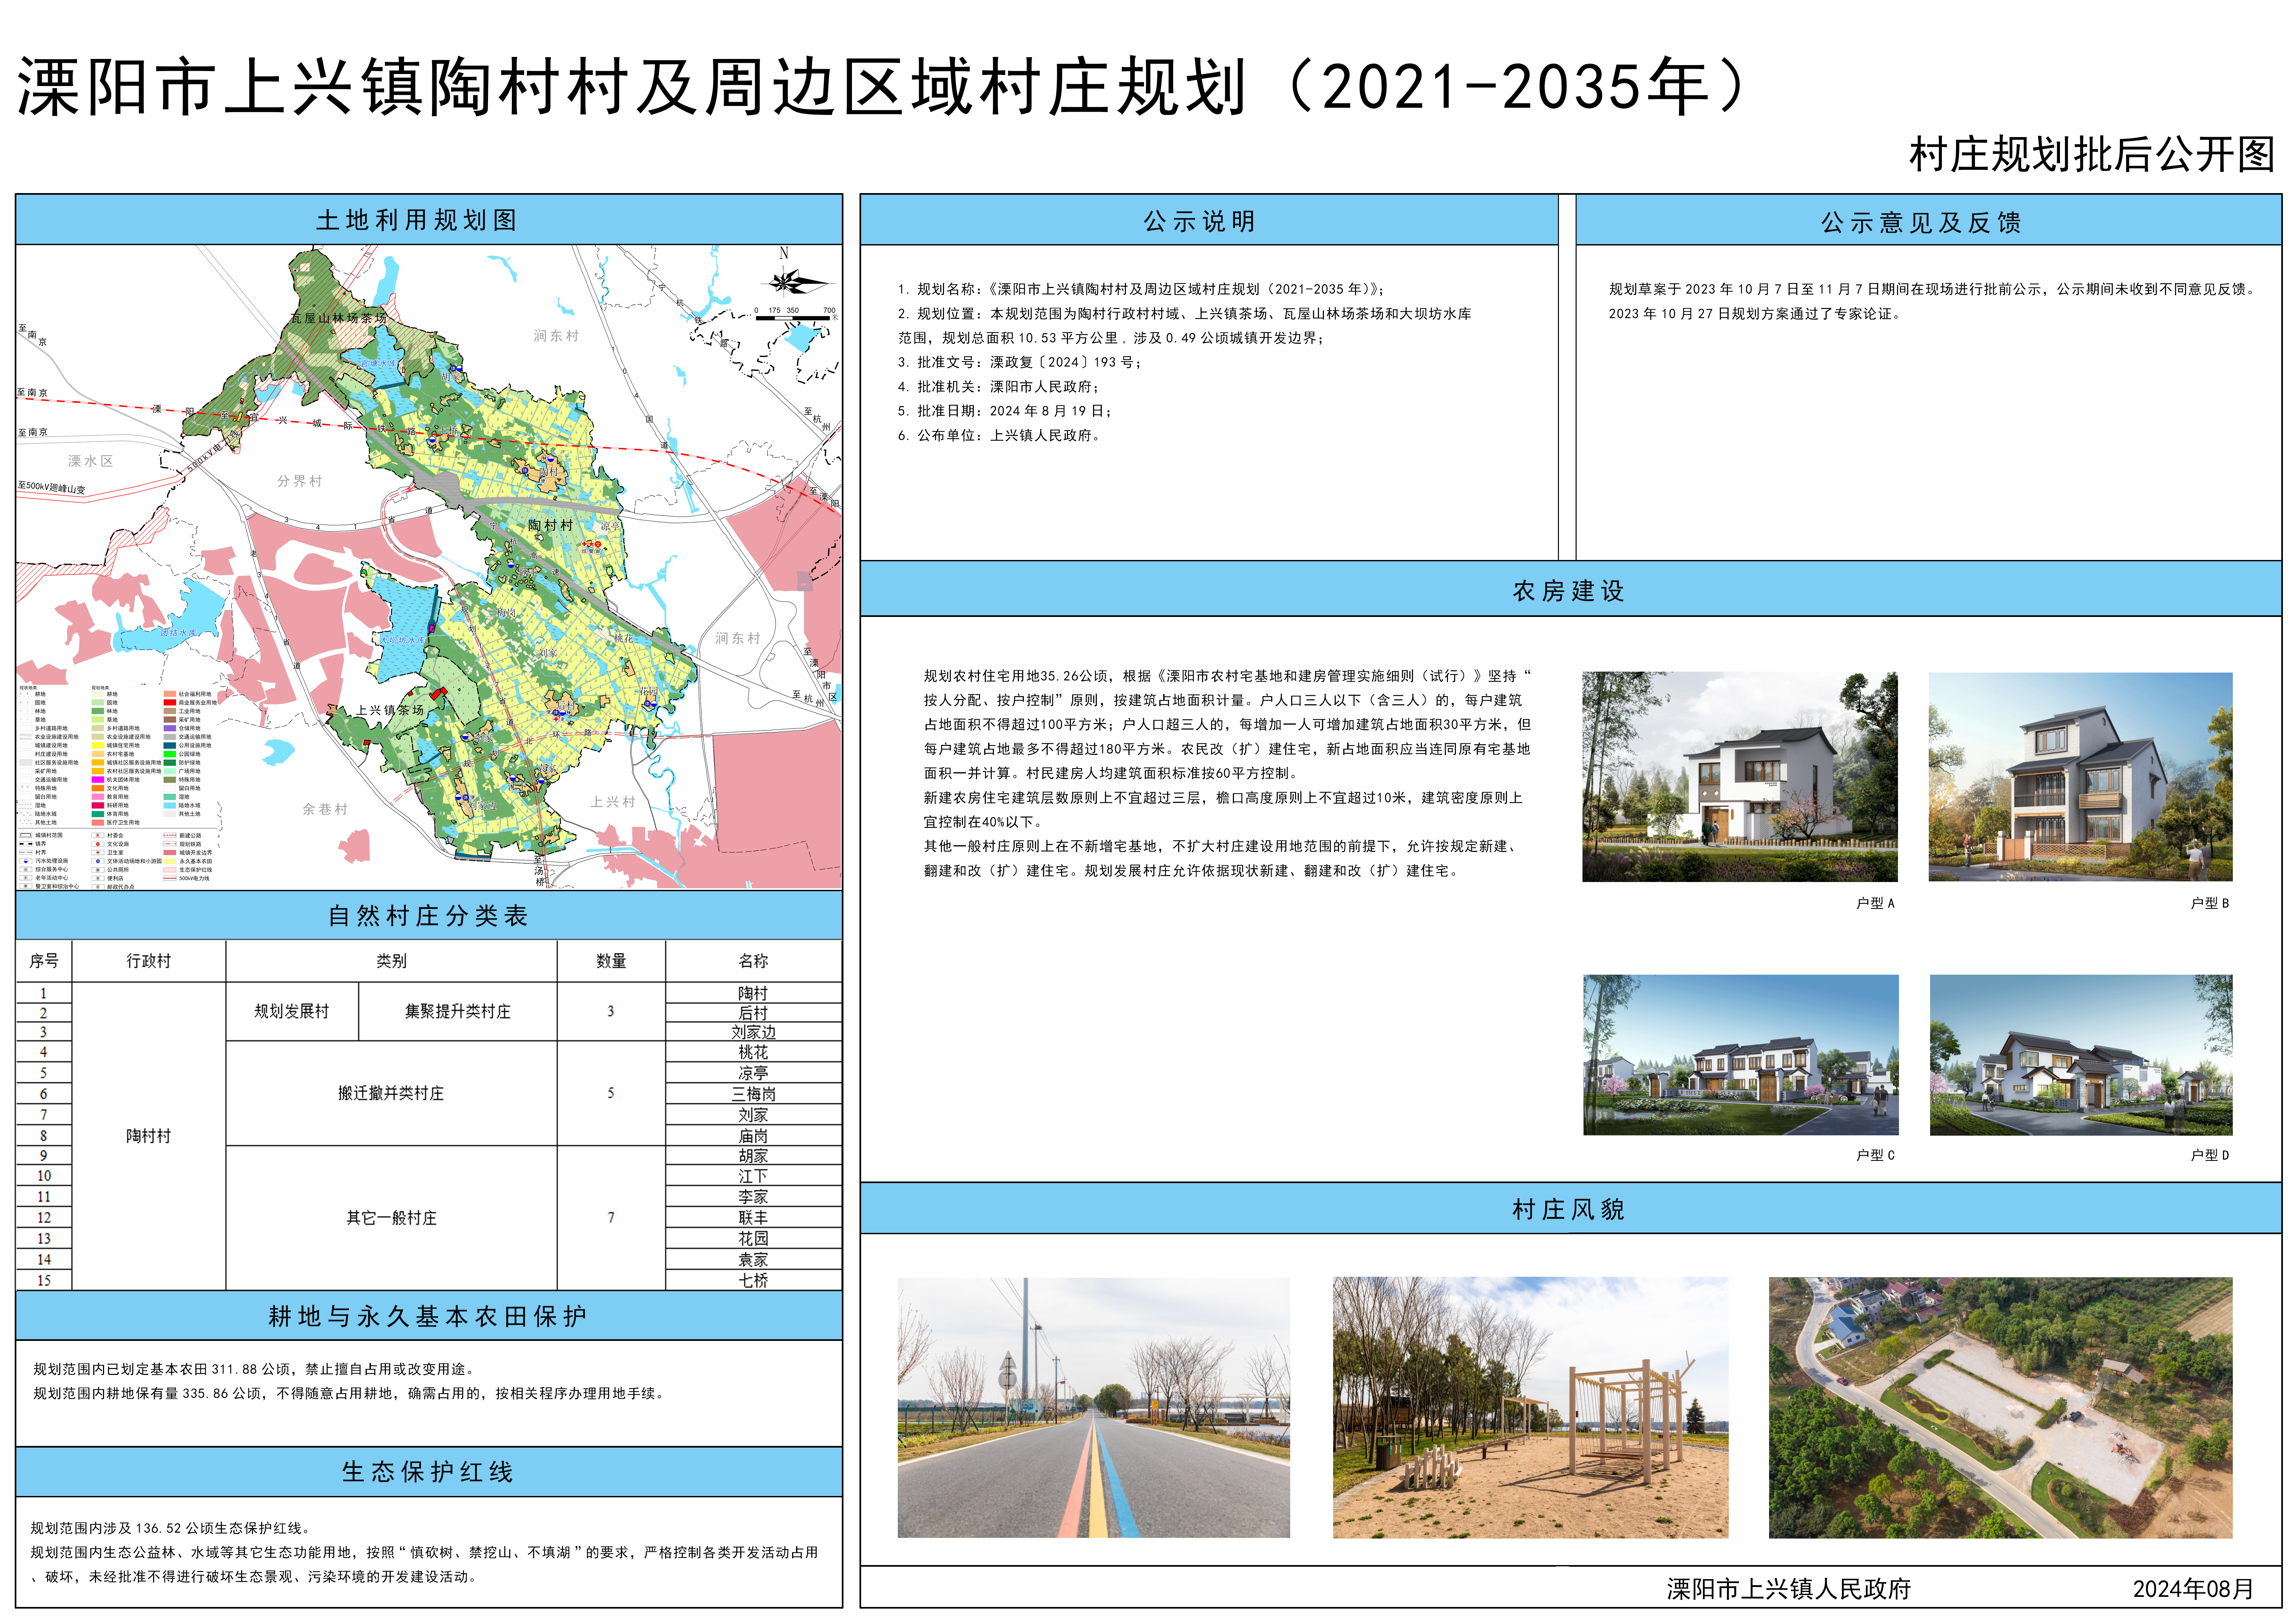Viewport: 2296px width, 1623px height.
Task: Click the 上兴镇茶场 label on the map
Action: 390,710
